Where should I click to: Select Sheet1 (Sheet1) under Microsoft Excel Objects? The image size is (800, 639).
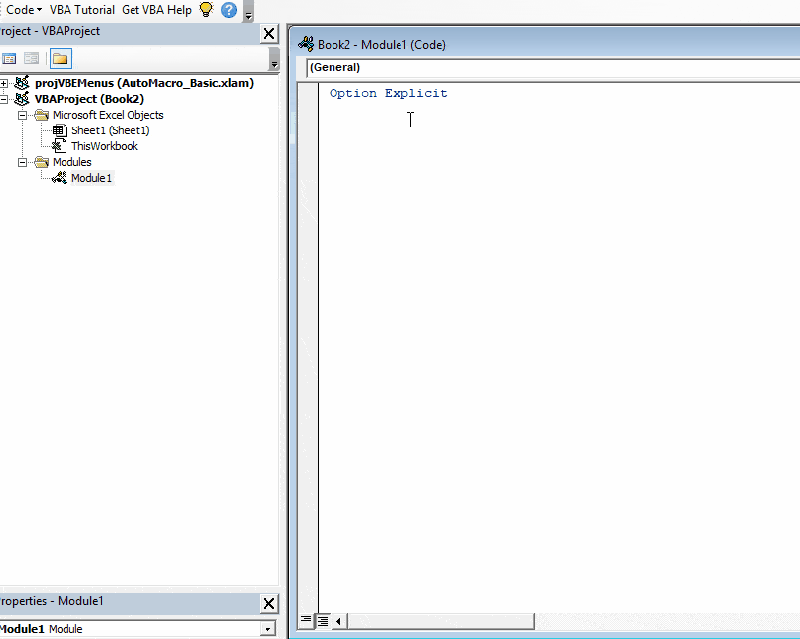click(x=109, y=130)
